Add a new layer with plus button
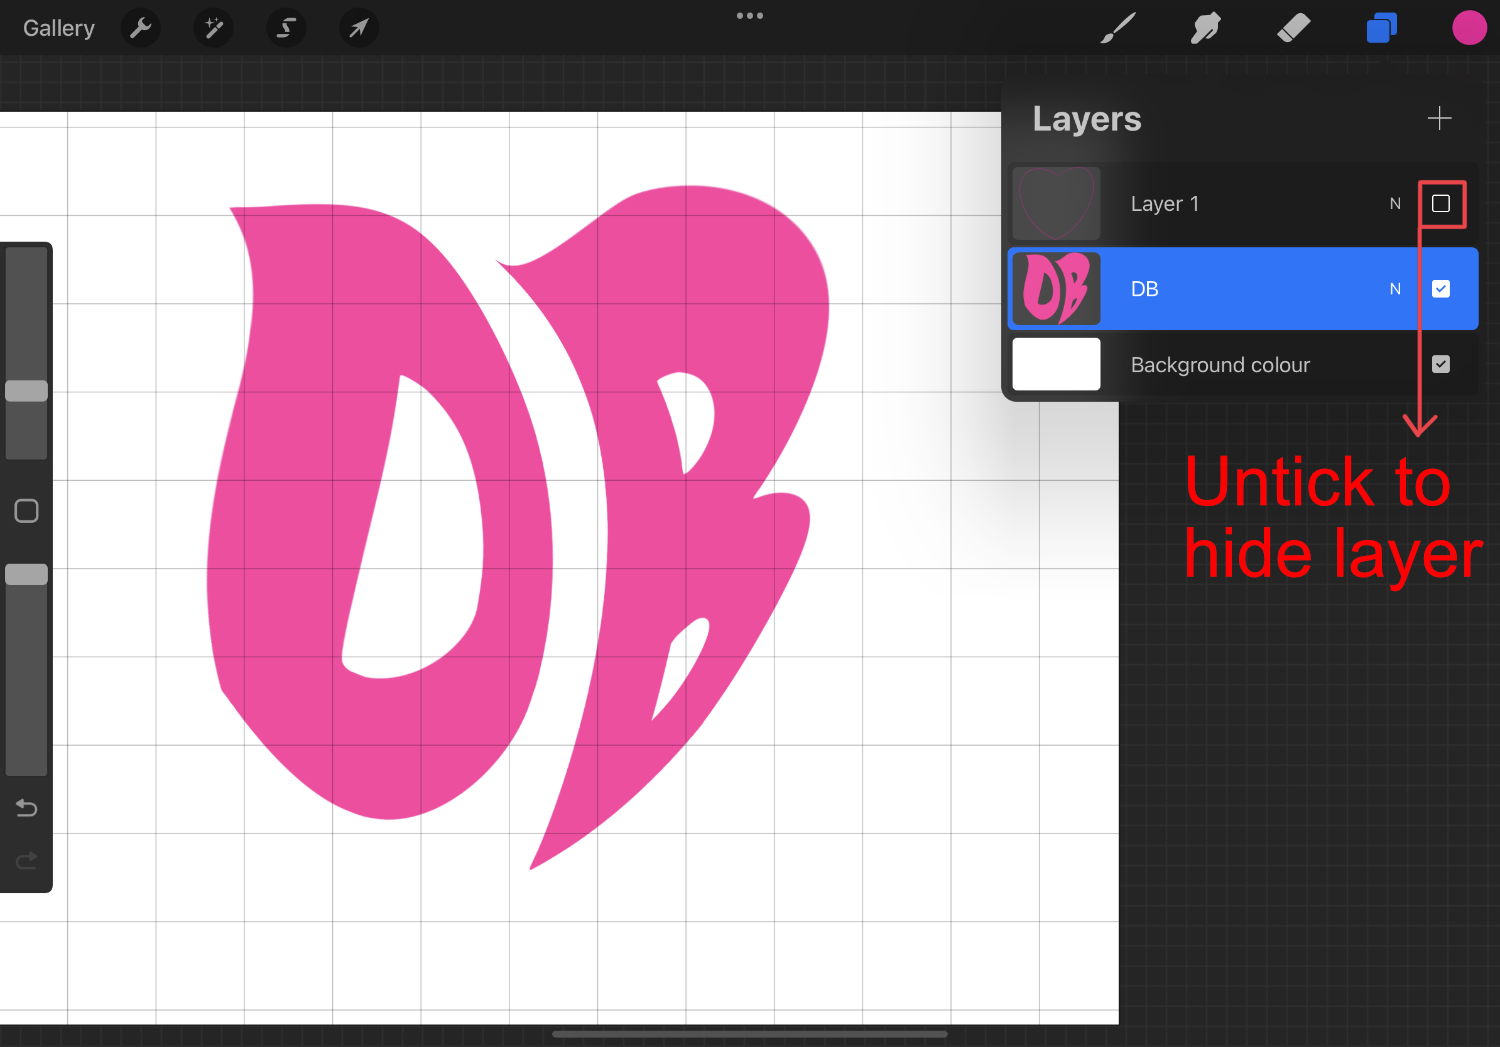Screen dimensions: 1500x1047 click(x=1439, y=118)
